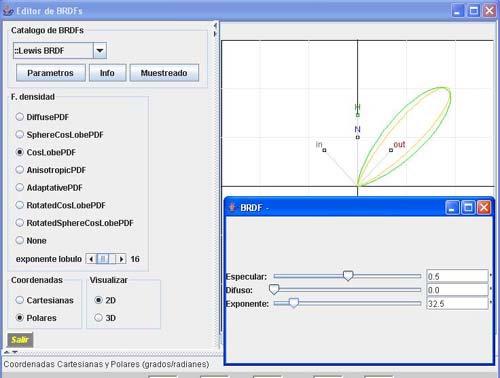
Task: Click the right arrow of exponente lobulo scrollbar
Action: [x=121, y=259]
